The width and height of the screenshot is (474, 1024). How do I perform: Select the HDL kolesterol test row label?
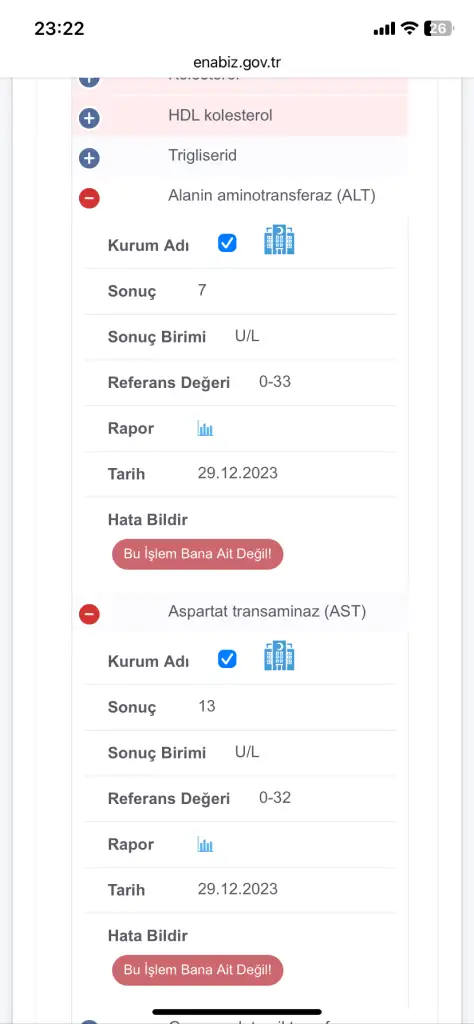(x=220, y=116)
